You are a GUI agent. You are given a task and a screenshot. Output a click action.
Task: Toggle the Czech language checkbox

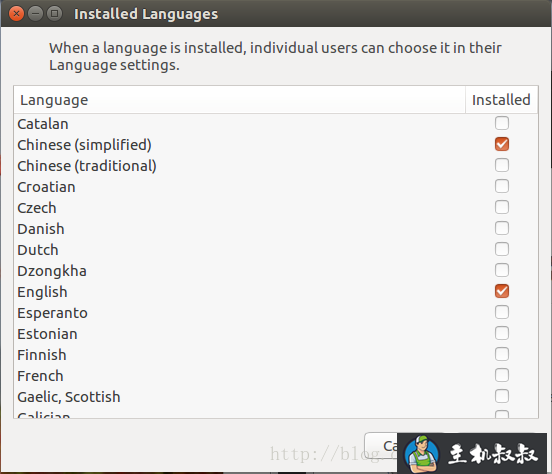(502, 207)
